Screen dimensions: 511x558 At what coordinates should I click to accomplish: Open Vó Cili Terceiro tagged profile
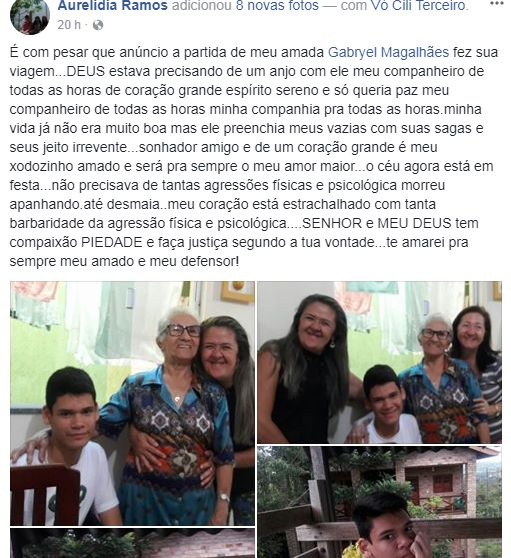[419, 5]
